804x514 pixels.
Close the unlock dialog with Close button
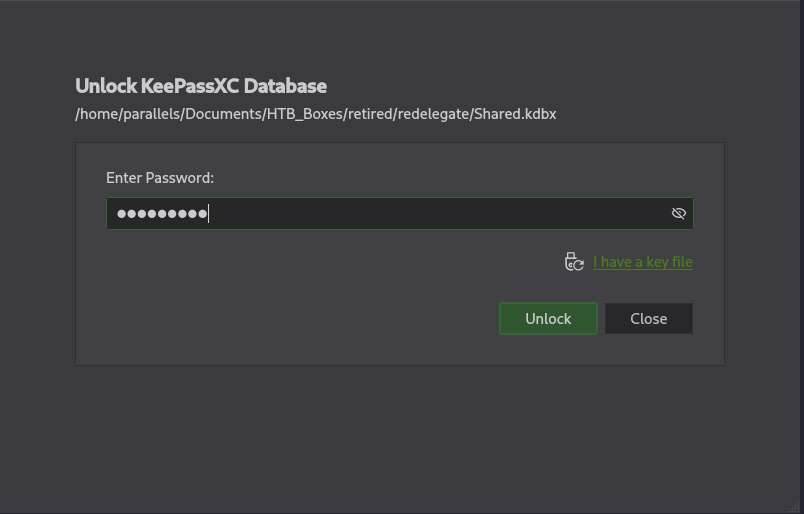click(x=649, y=319)
